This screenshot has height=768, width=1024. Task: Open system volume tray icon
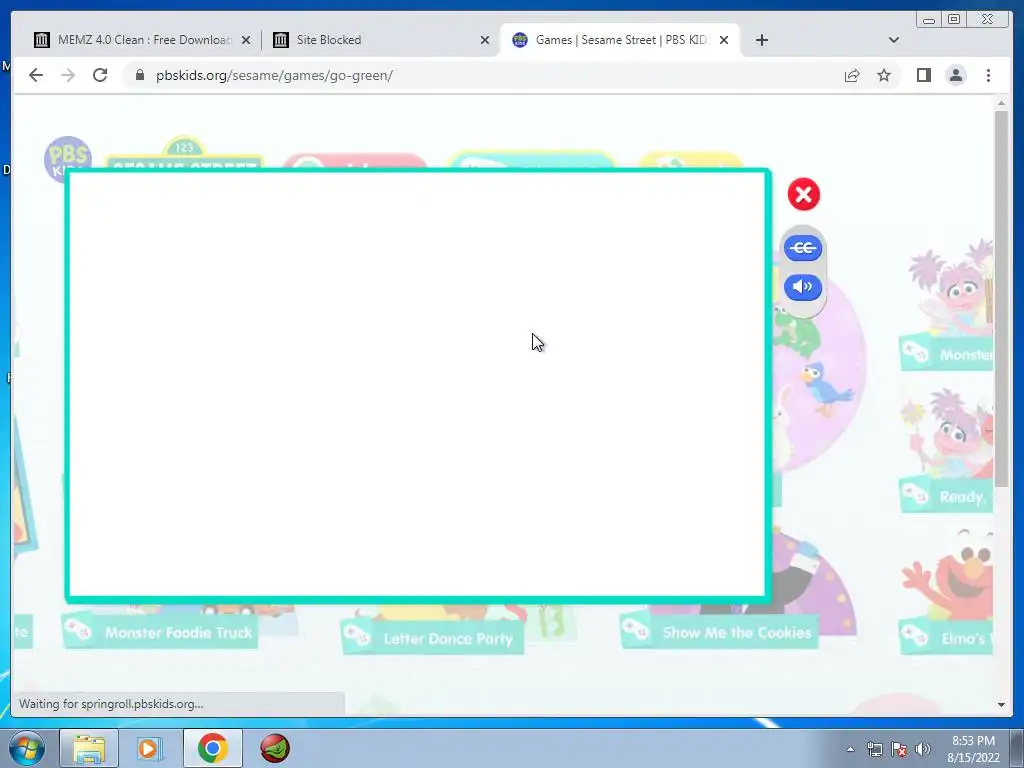pyautogui.click(x=923, y=749)
